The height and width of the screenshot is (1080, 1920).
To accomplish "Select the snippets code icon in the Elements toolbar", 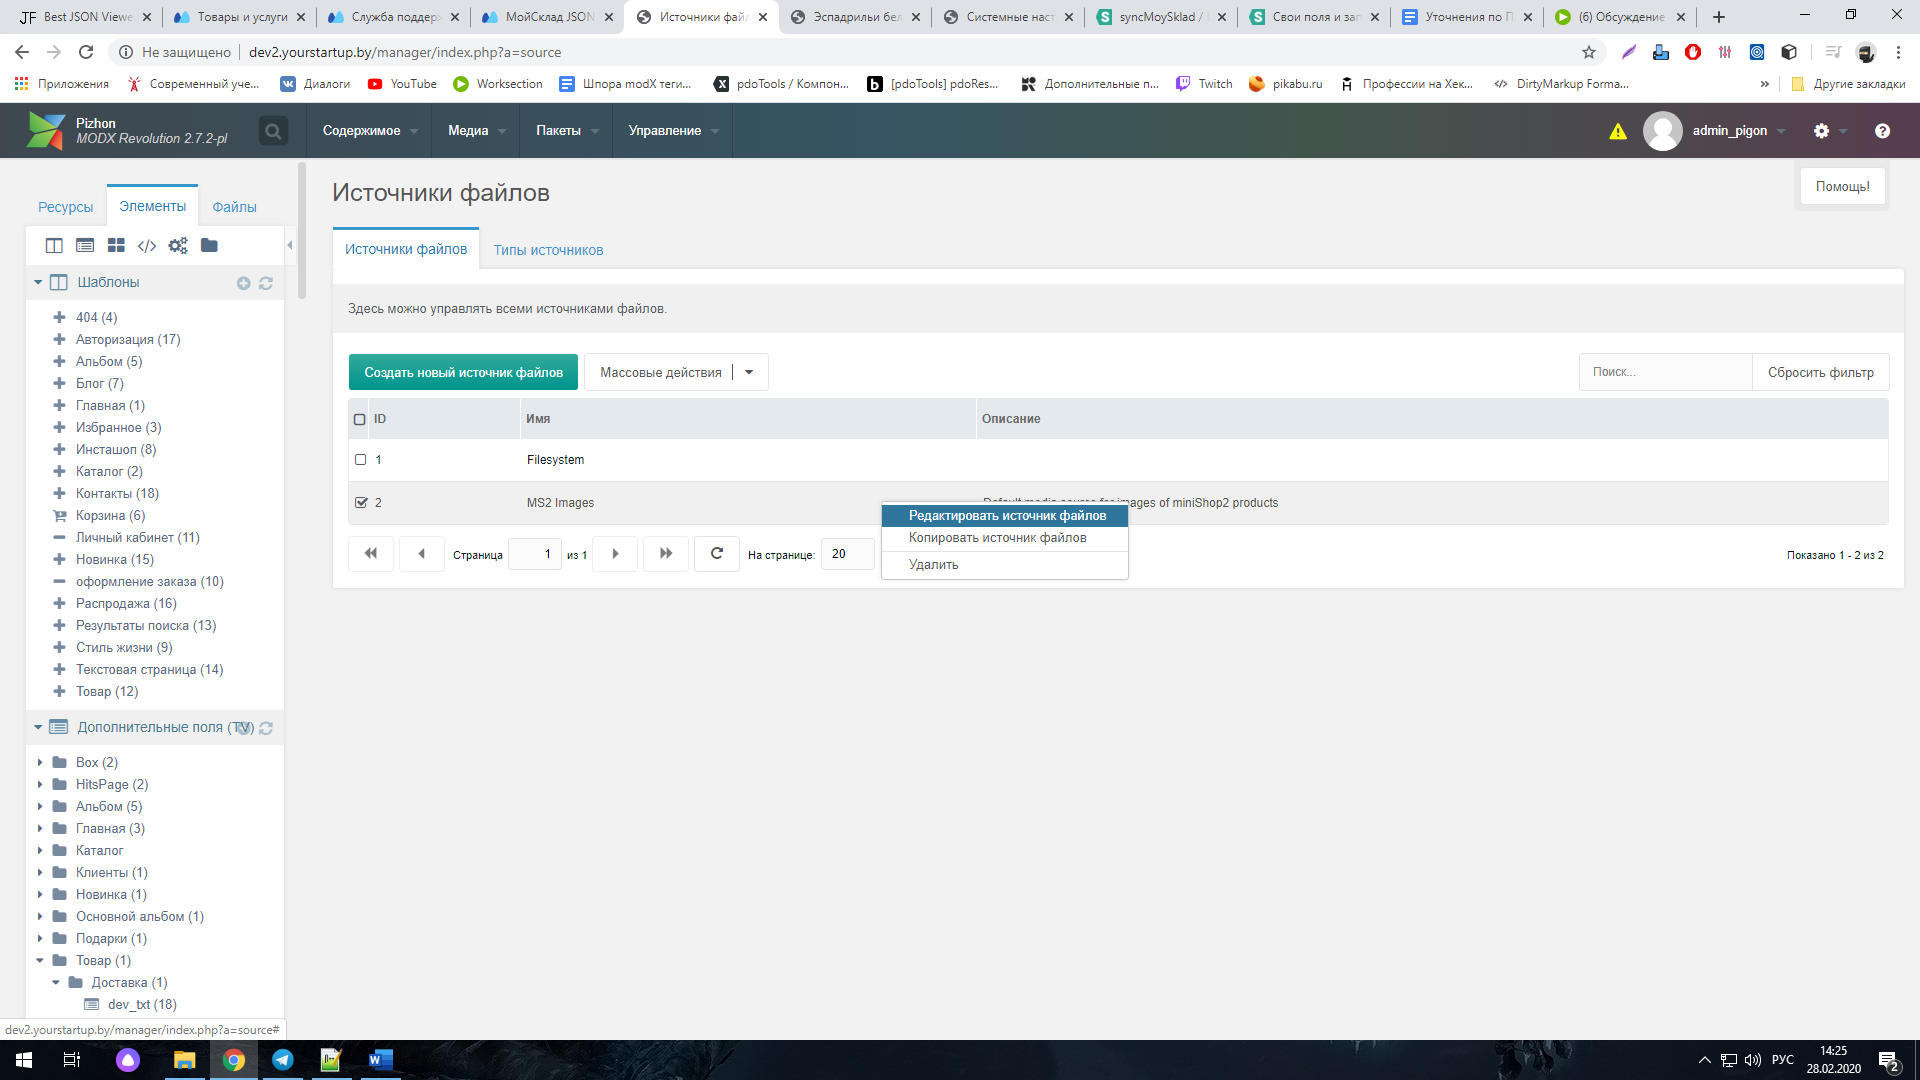I will pyautogui.click(x=147, y=246).
